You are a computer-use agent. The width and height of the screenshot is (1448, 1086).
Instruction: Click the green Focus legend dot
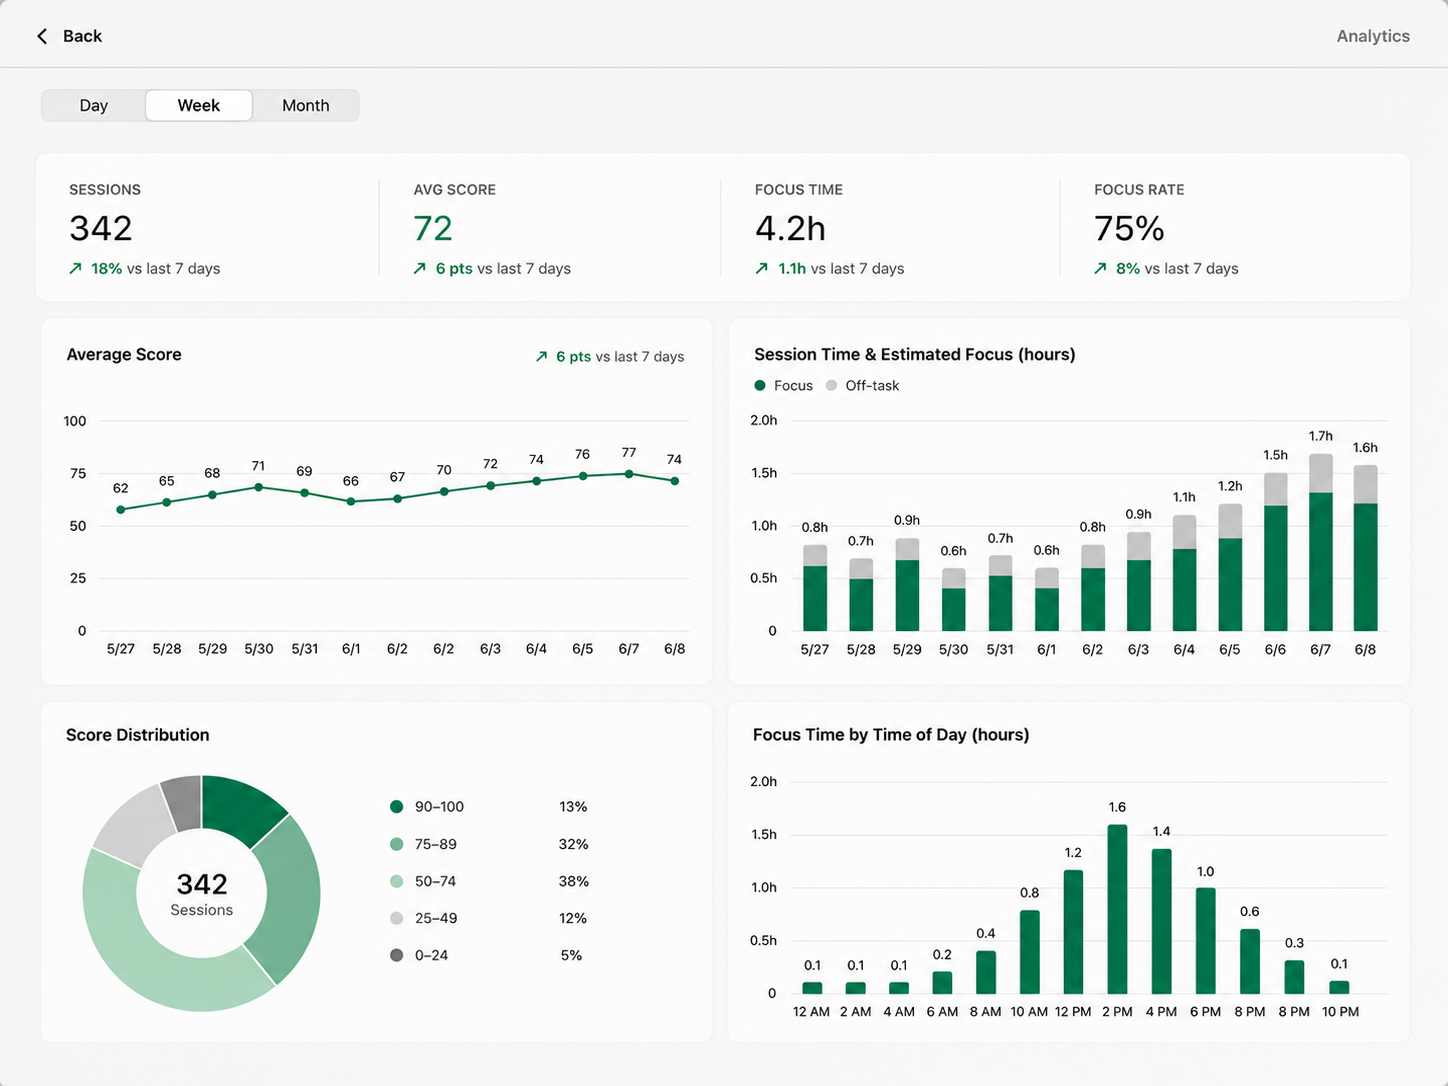760,385
